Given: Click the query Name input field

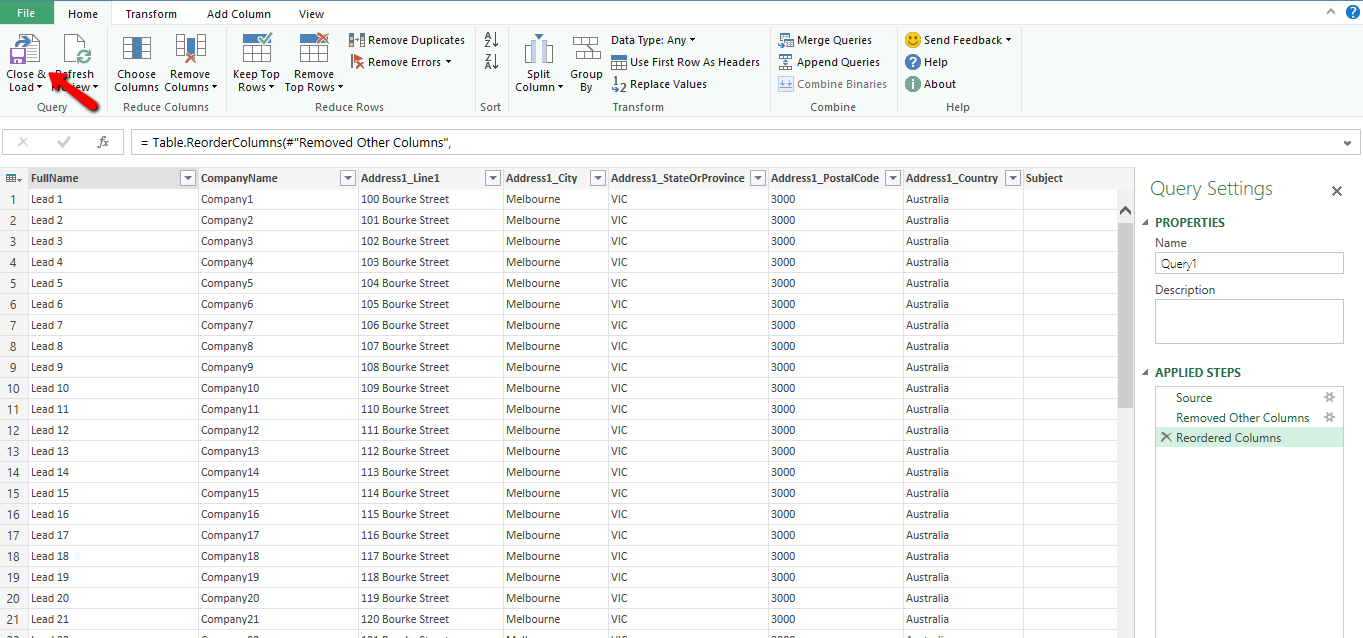Looking at the screenshot, I should pos(1249,263).
